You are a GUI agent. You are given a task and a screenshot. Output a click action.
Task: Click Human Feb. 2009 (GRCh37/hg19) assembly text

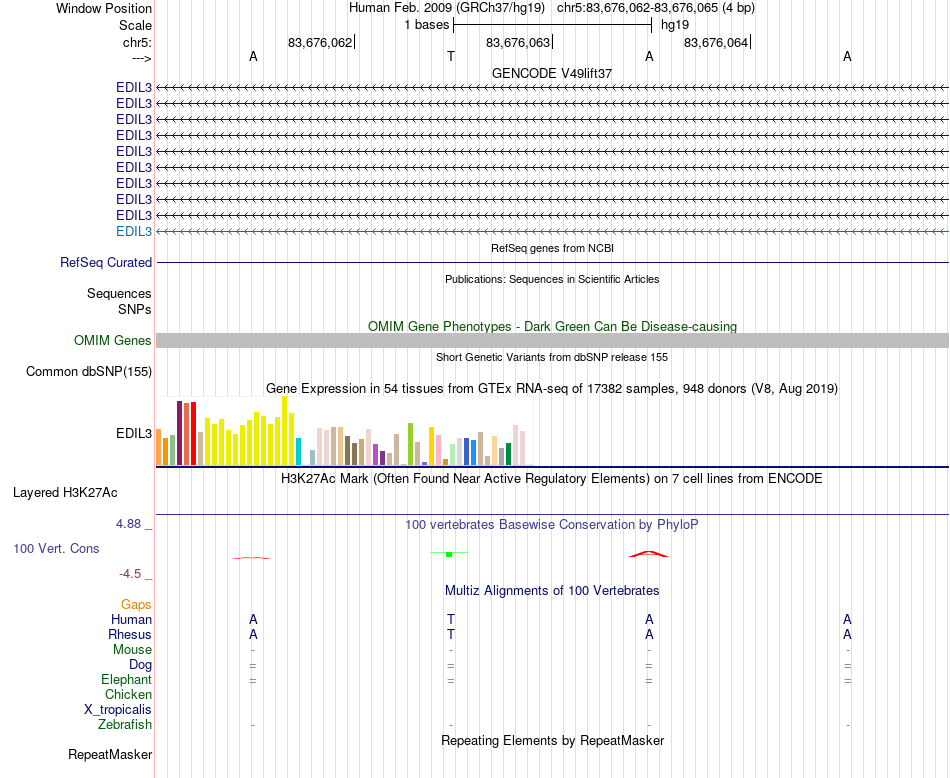(x=447, y=8)
